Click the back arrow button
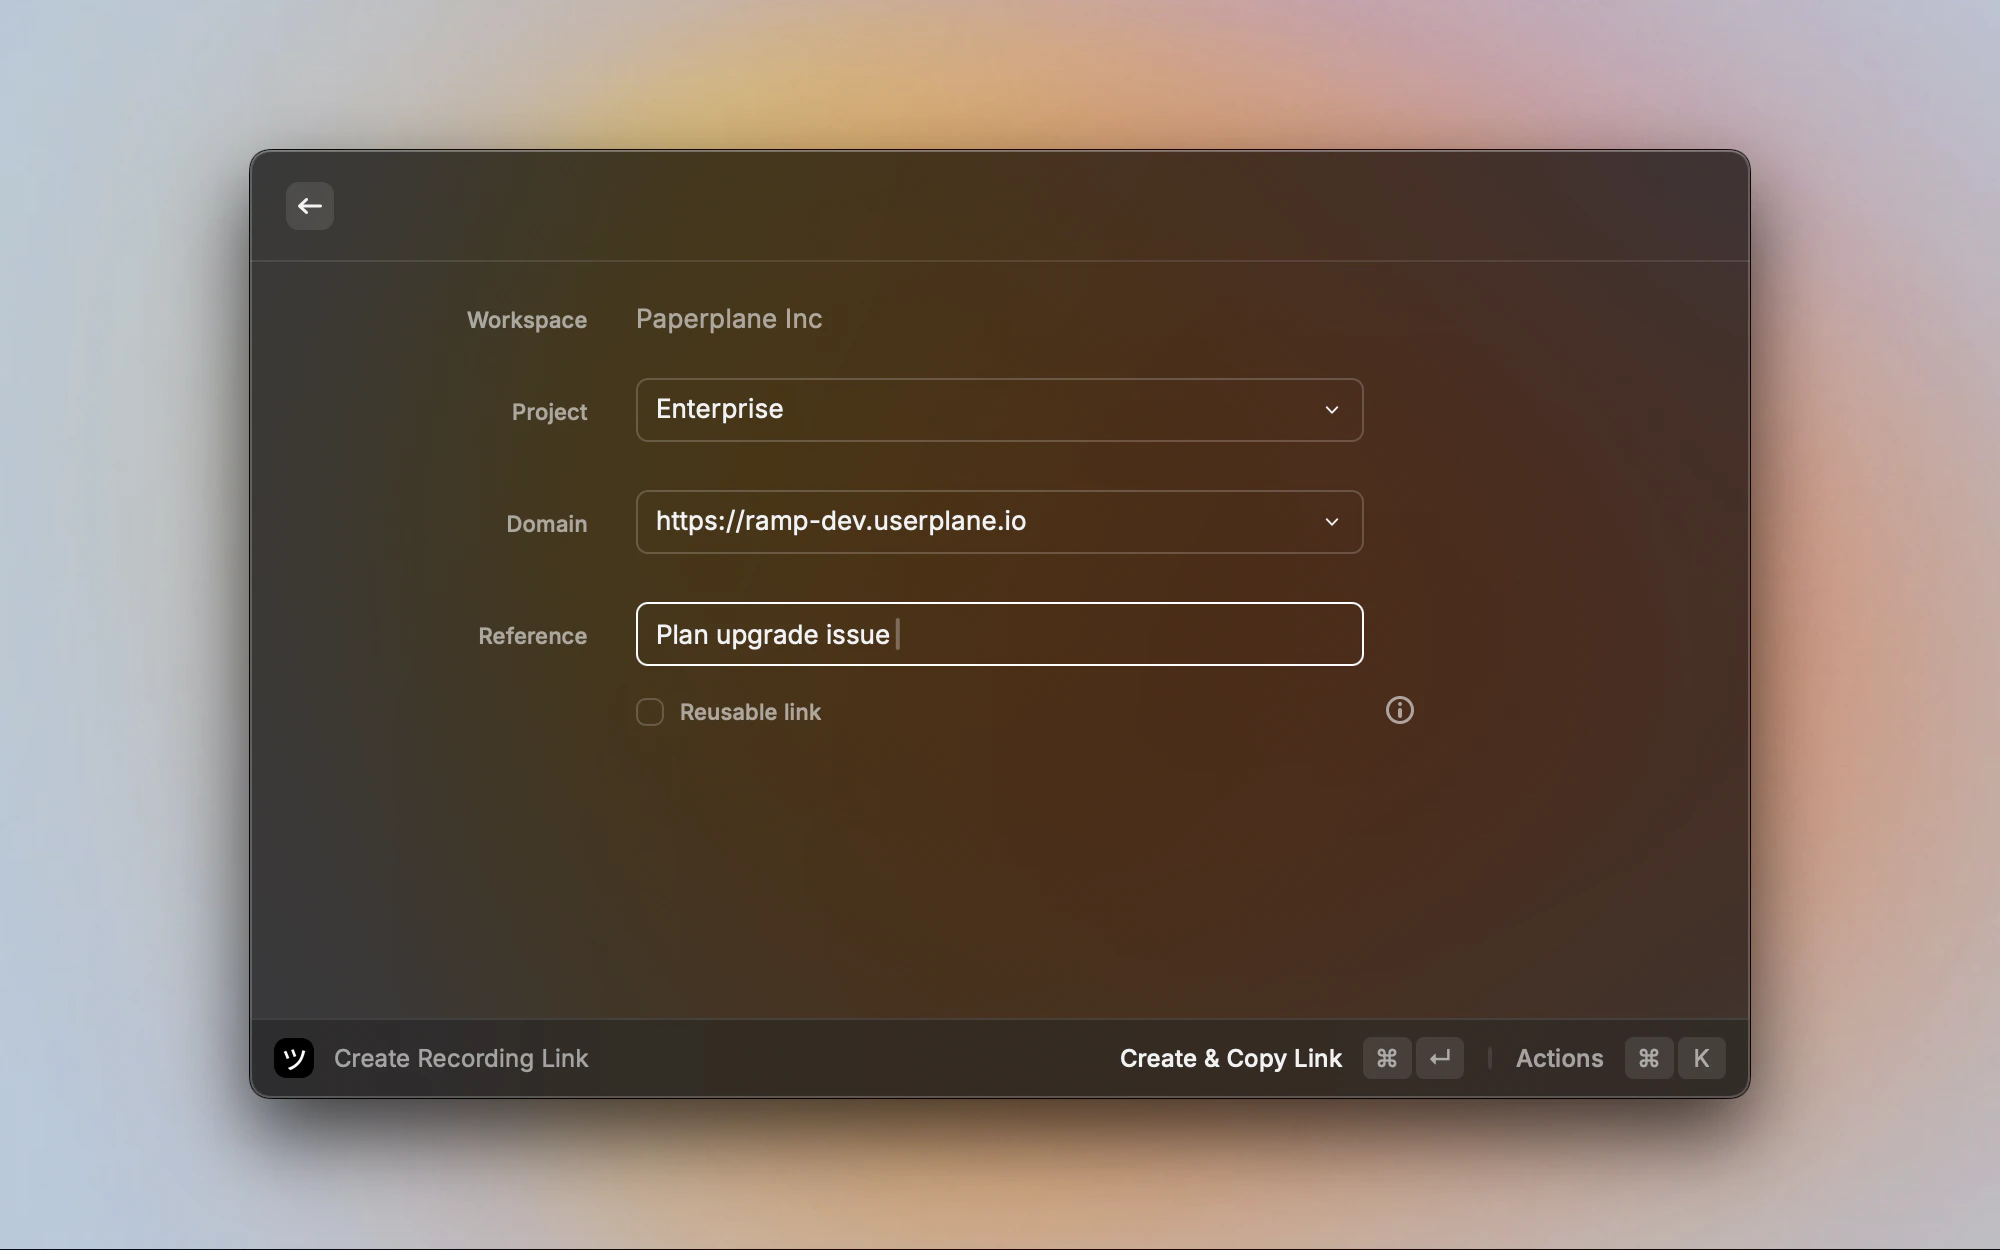Screen dimensions: 2000x1250 [309, 206]
